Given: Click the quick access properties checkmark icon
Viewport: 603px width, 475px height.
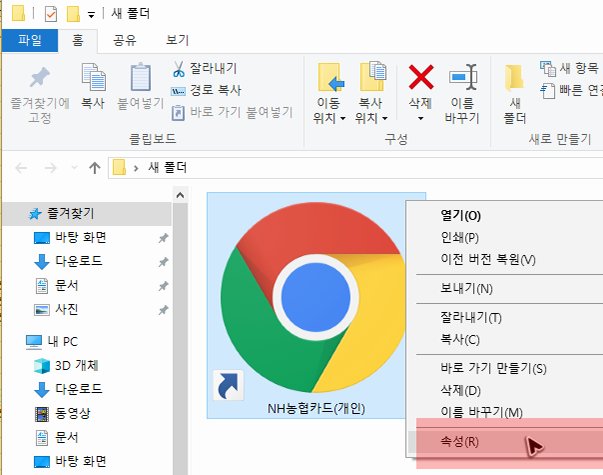Looking at the screenshot, I should (51, 14).
